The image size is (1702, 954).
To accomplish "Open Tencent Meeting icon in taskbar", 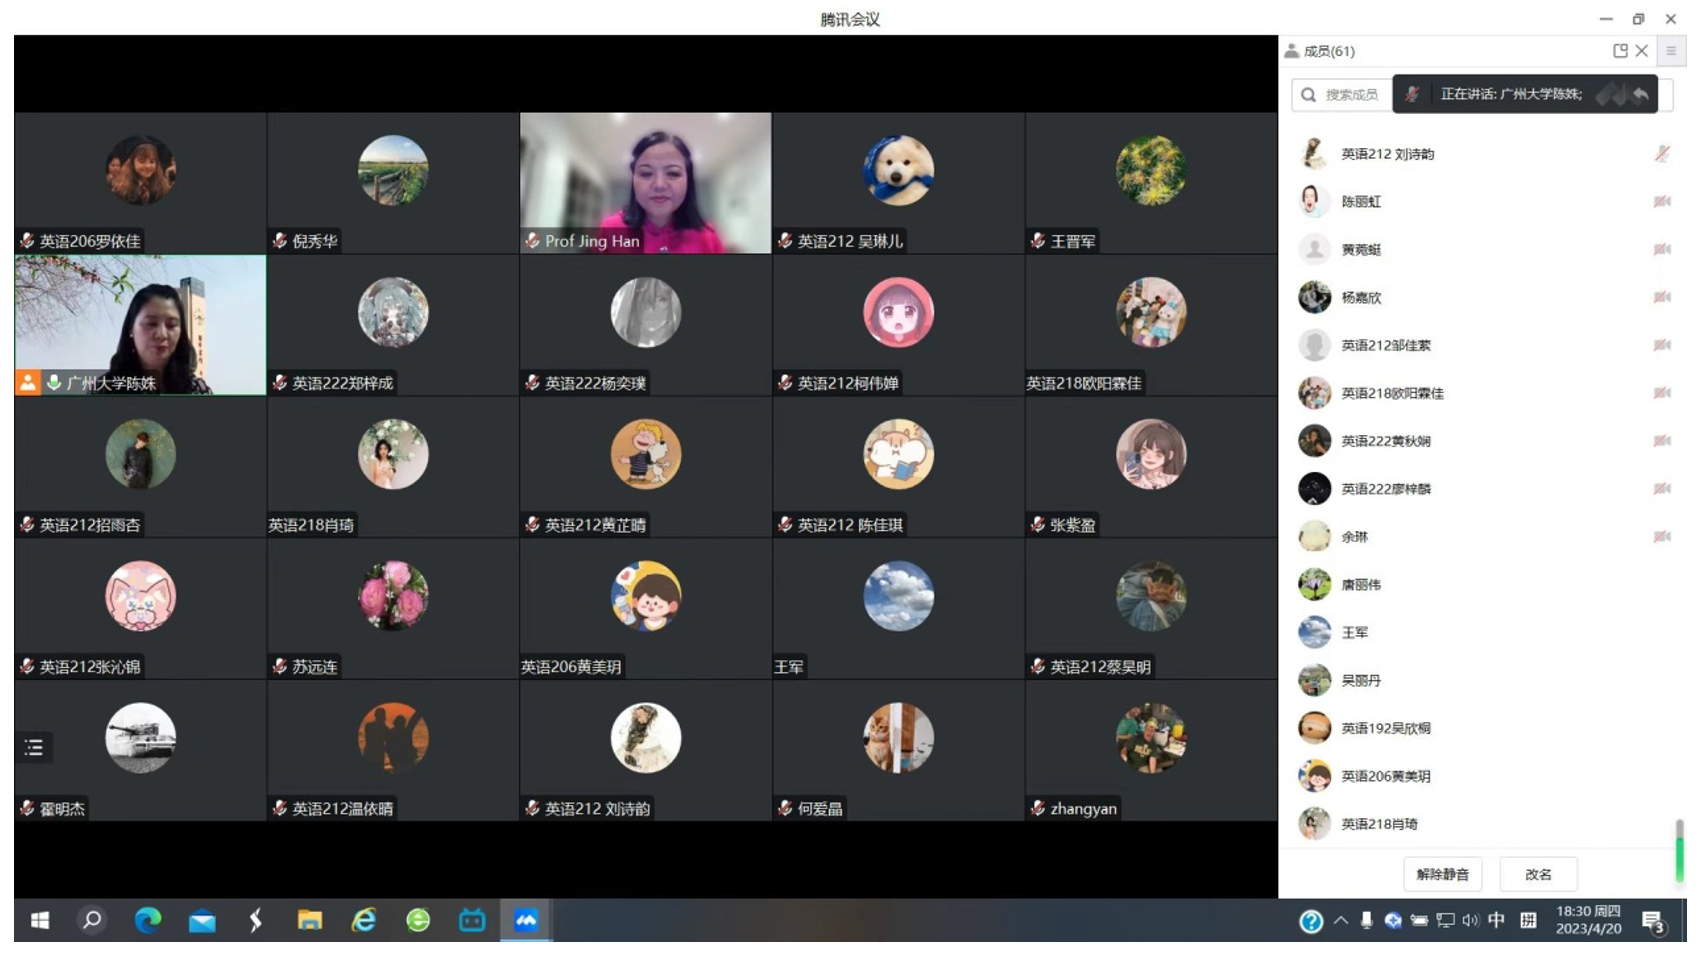I will pyautogui.click(x=526, y=921).
